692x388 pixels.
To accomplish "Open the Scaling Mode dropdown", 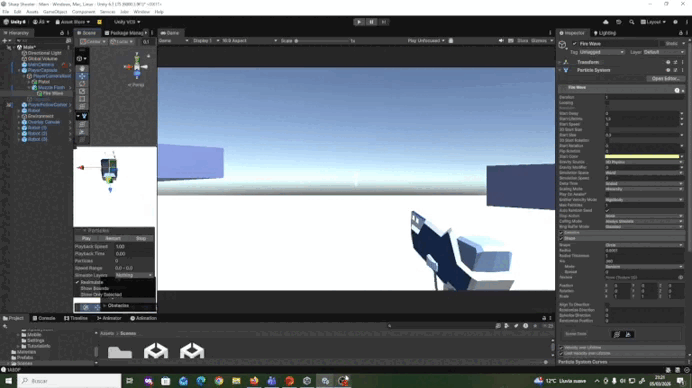I will pyautogui.click(x=644, y=189).
